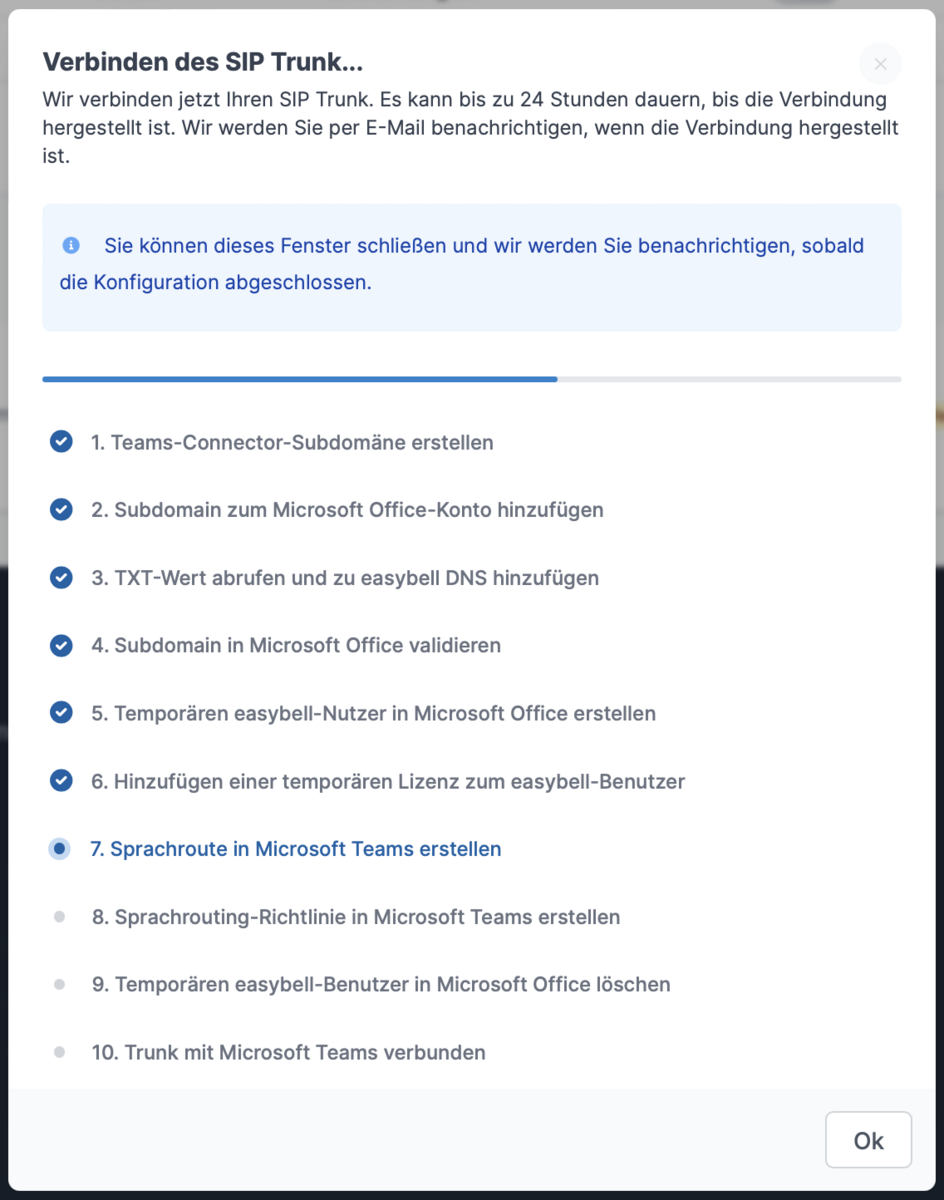
Task: Click pending dot for step 8
Action: 60,917
